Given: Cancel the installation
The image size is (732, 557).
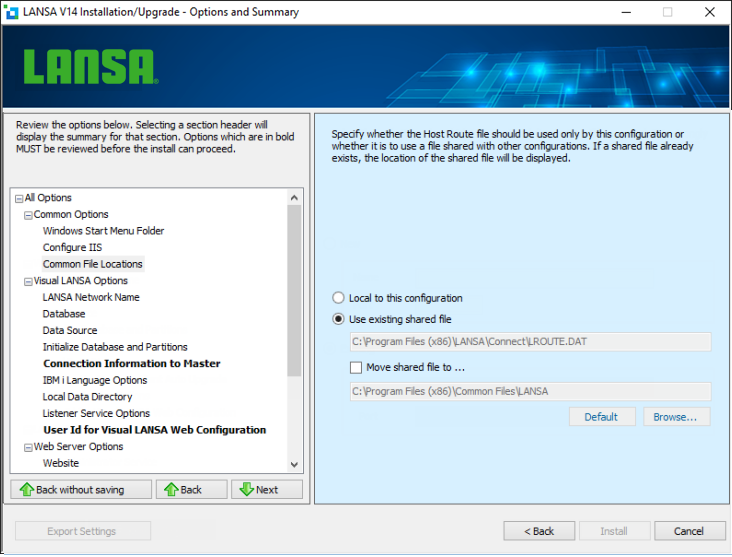Looking at the screenshot, I should pyautogui.click(x=690, y=531).
